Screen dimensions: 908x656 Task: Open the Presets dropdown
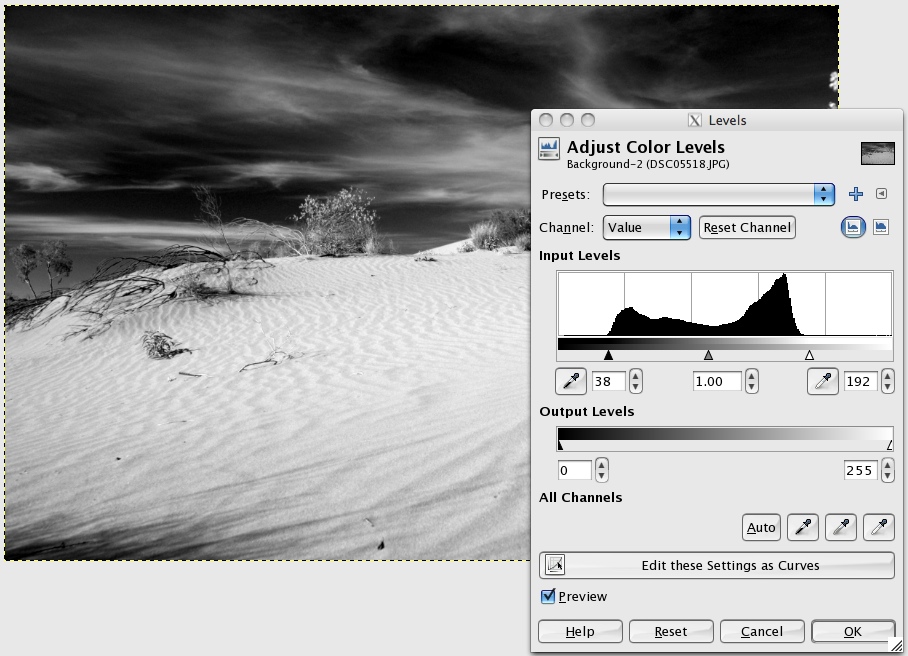[x=719, y=195]
